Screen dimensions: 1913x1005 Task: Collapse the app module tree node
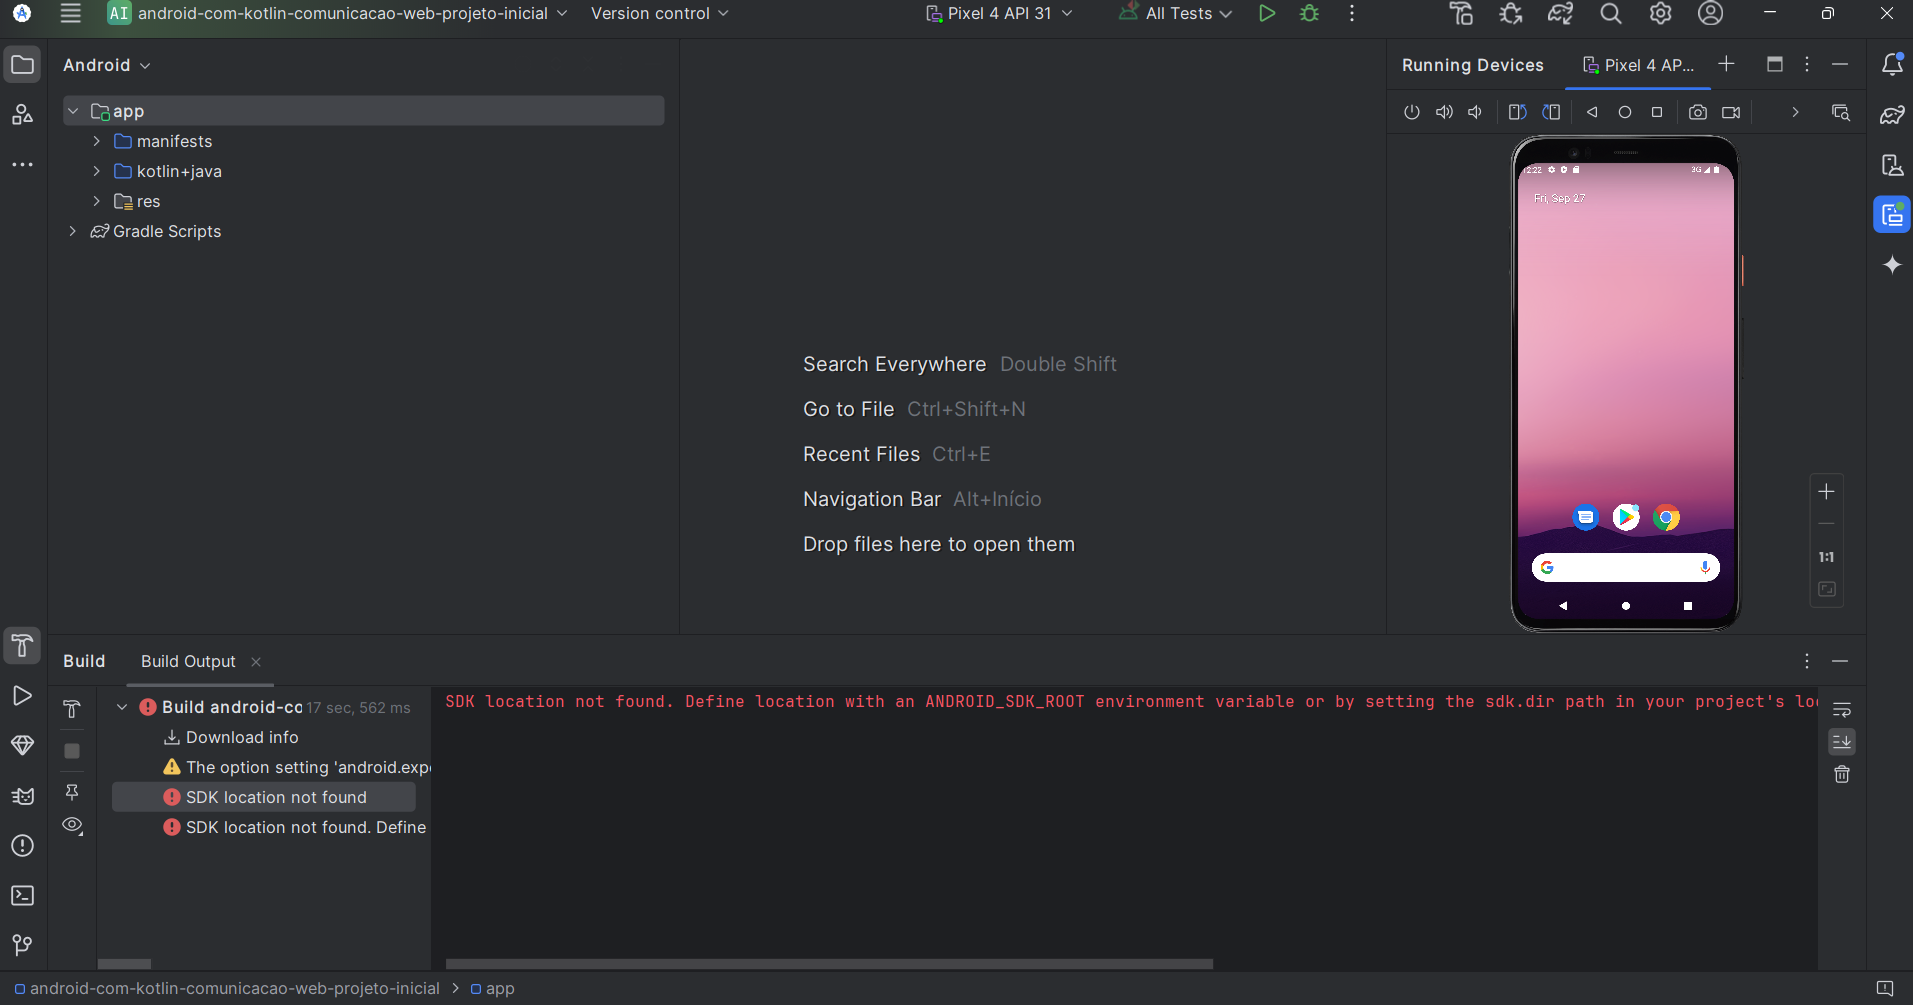[73, 111]
